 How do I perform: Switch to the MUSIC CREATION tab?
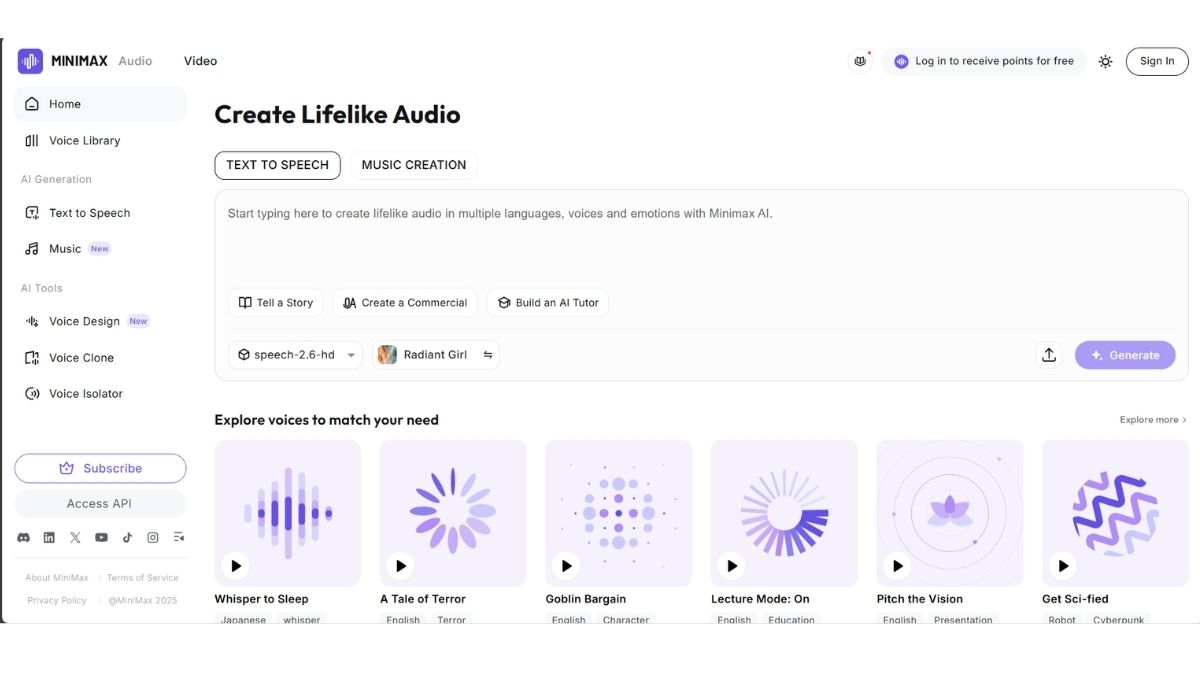(x=414, y=165)
